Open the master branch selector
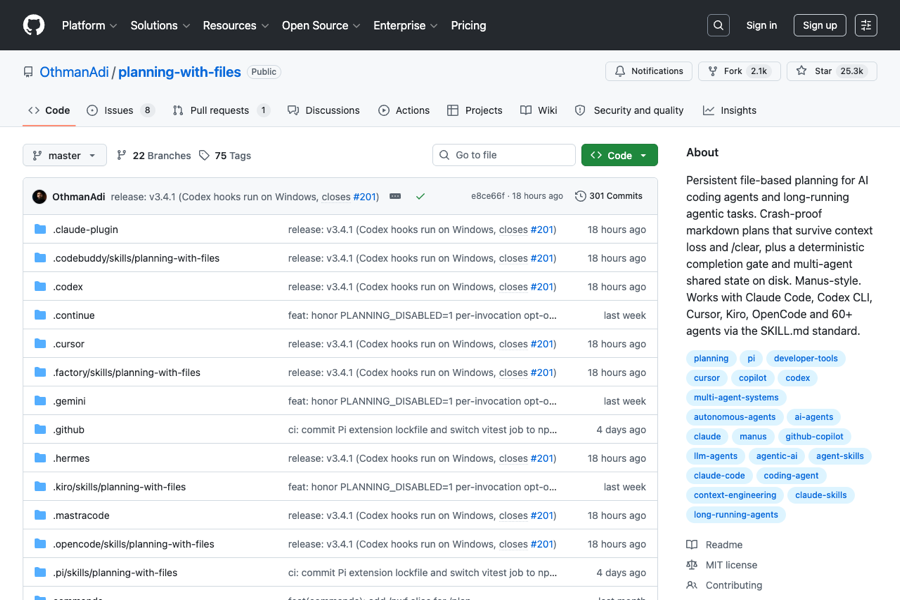This screenshot has width=900, height=600. 64,155
